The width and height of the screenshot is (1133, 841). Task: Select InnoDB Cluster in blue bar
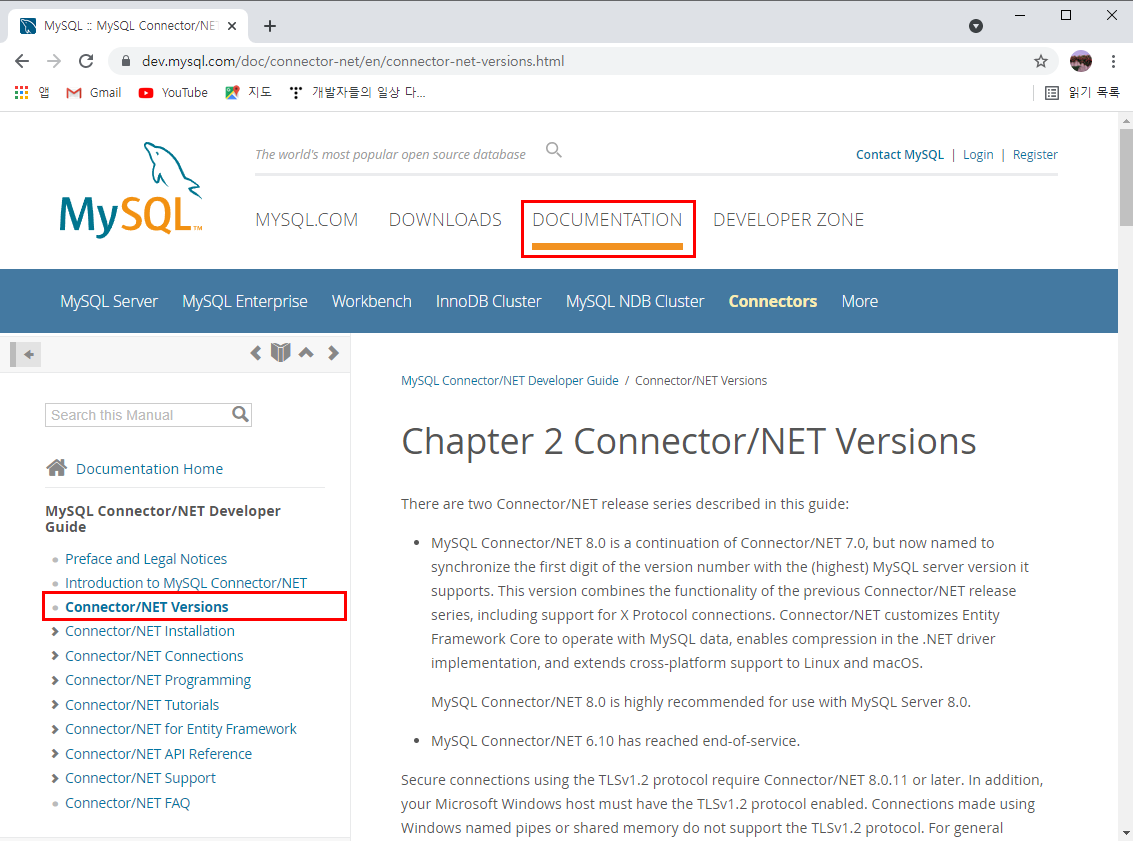coord(488,301)
